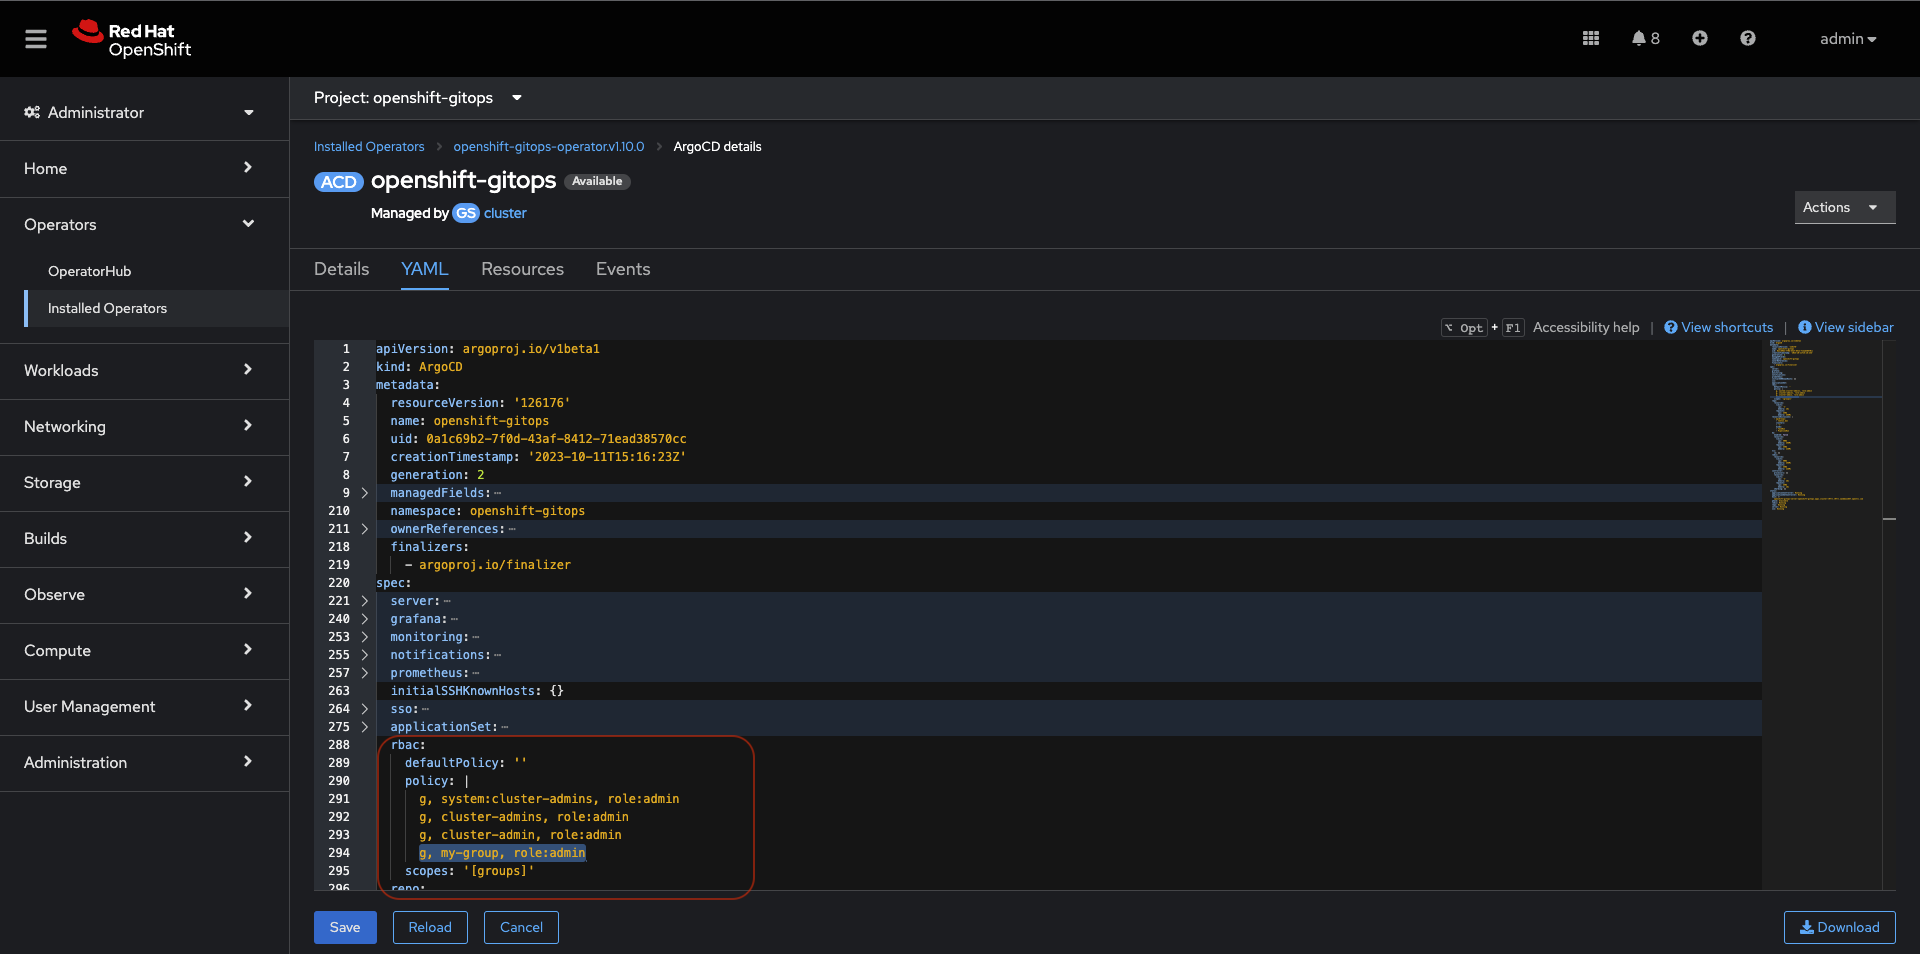The width and height of the screenshot is (1920, 954).
Task: Open the application launcher grid icon
Action: point(1591,38)
